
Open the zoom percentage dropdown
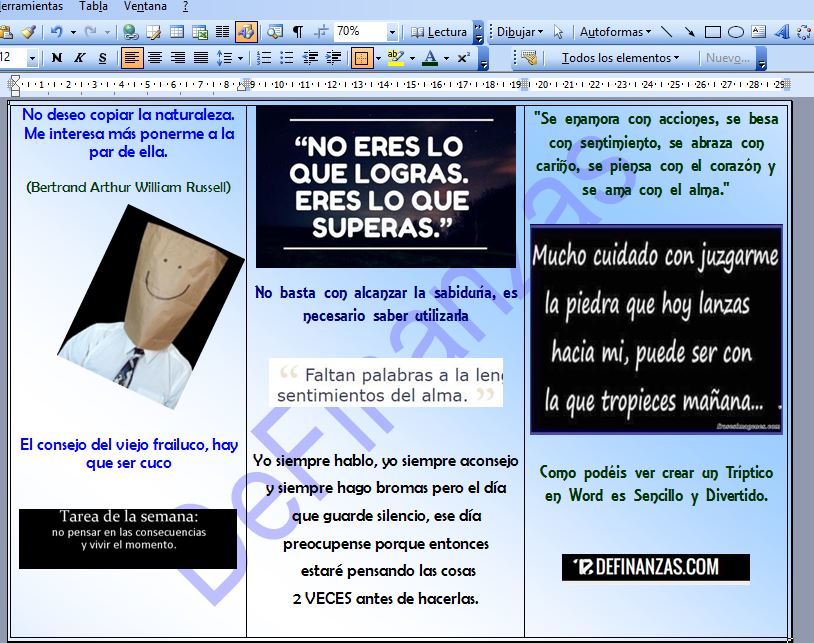pyautogui.click(x=392, y=32)
